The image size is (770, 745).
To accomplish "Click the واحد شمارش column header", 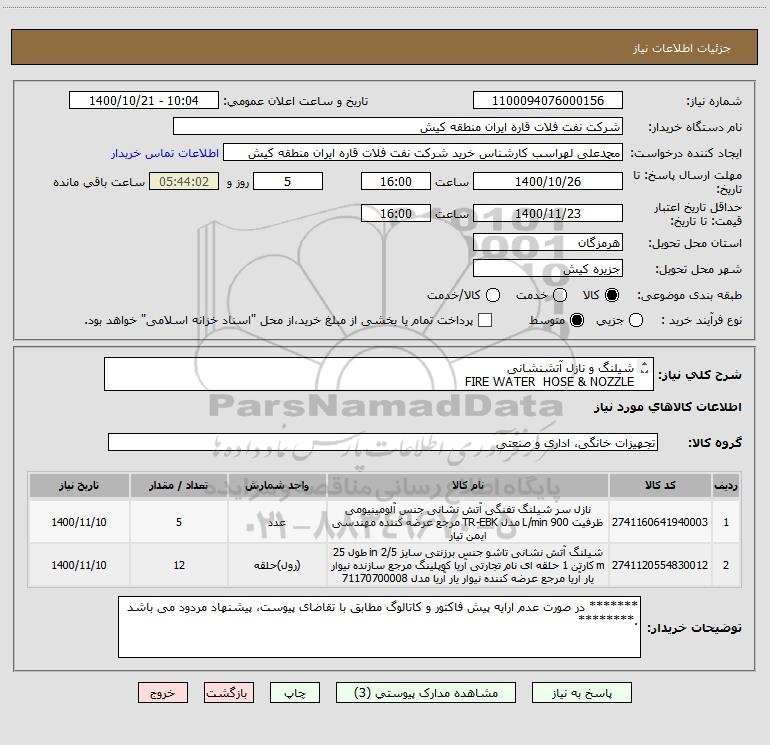I will click(x=277, y=485).
